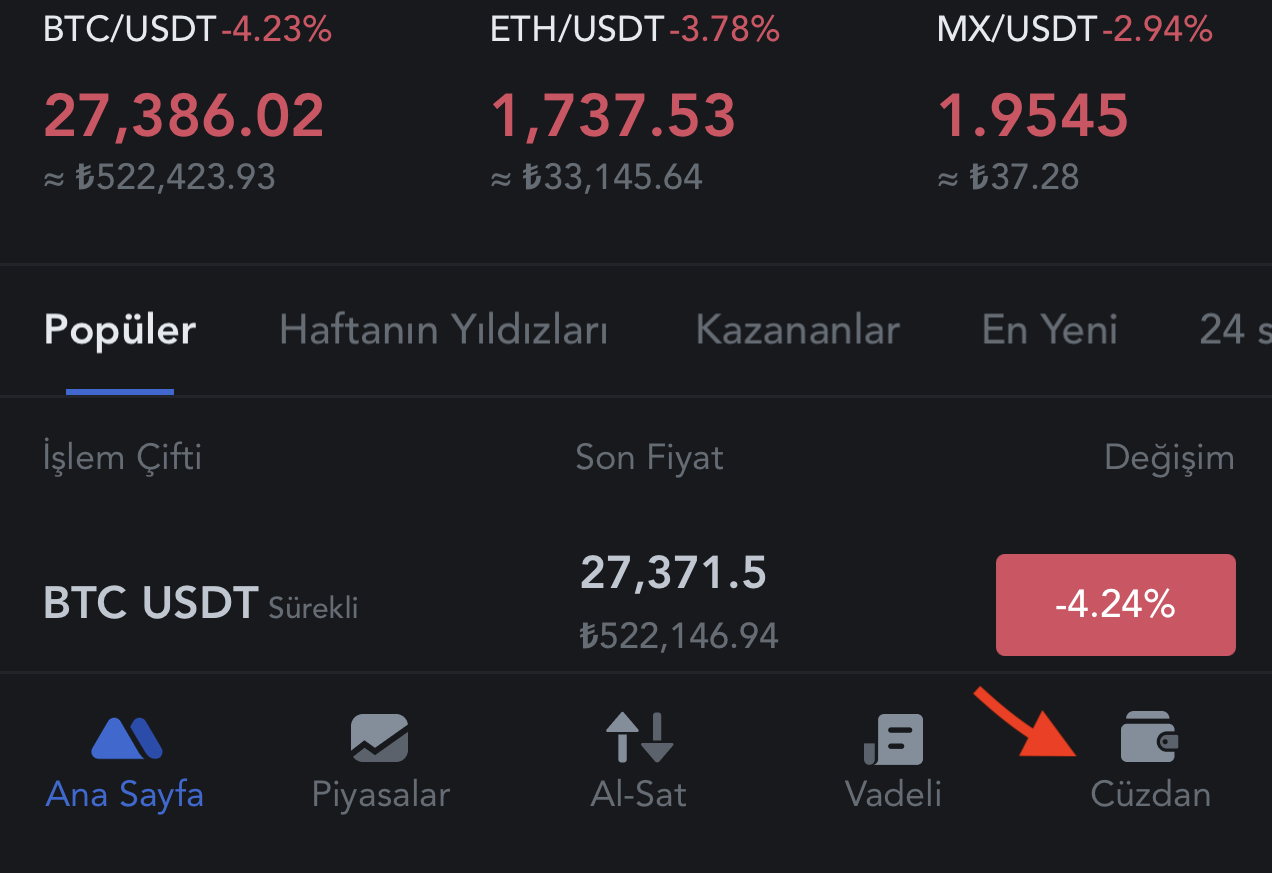Open the Cüzdan wallet icon
Viewport: 1272px width, 873px height.
[1149, 738]
